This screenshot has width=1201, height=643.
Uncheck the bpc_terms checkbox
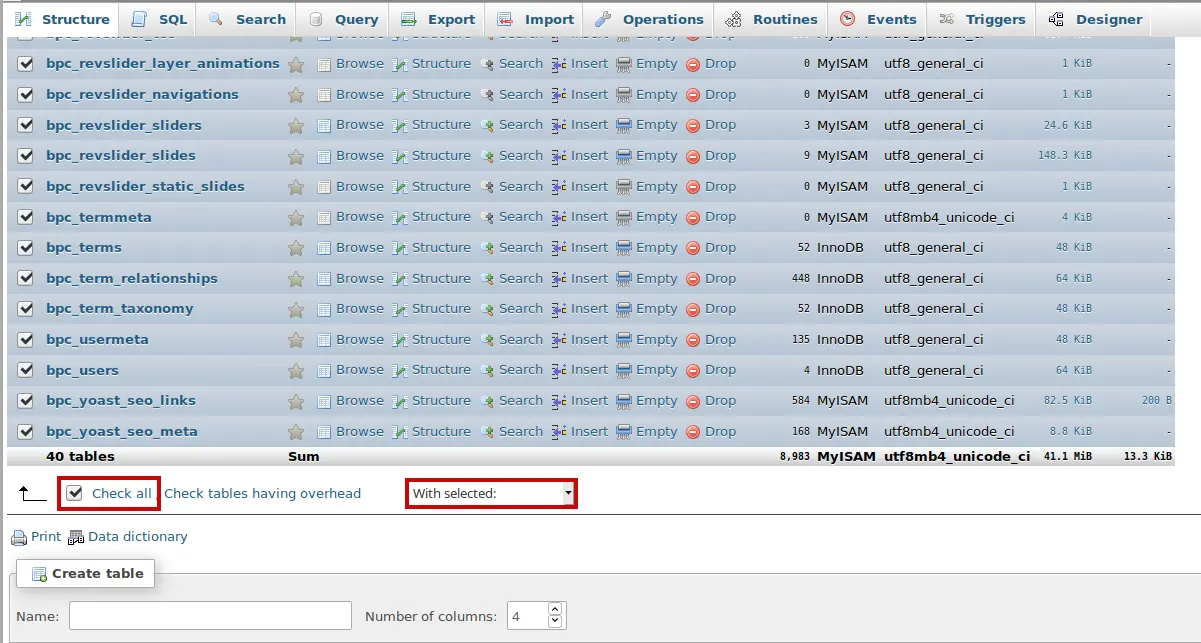click(26, 248)
